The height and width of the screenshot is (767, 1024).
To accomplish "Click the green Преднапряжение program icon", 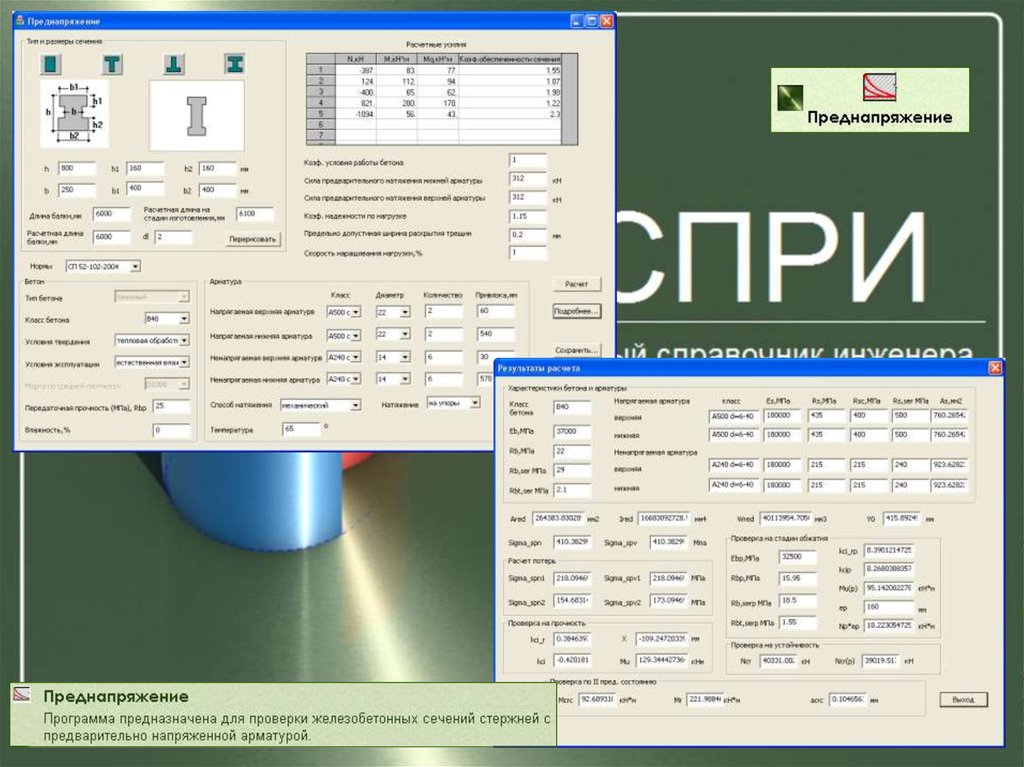I will 792,96.
